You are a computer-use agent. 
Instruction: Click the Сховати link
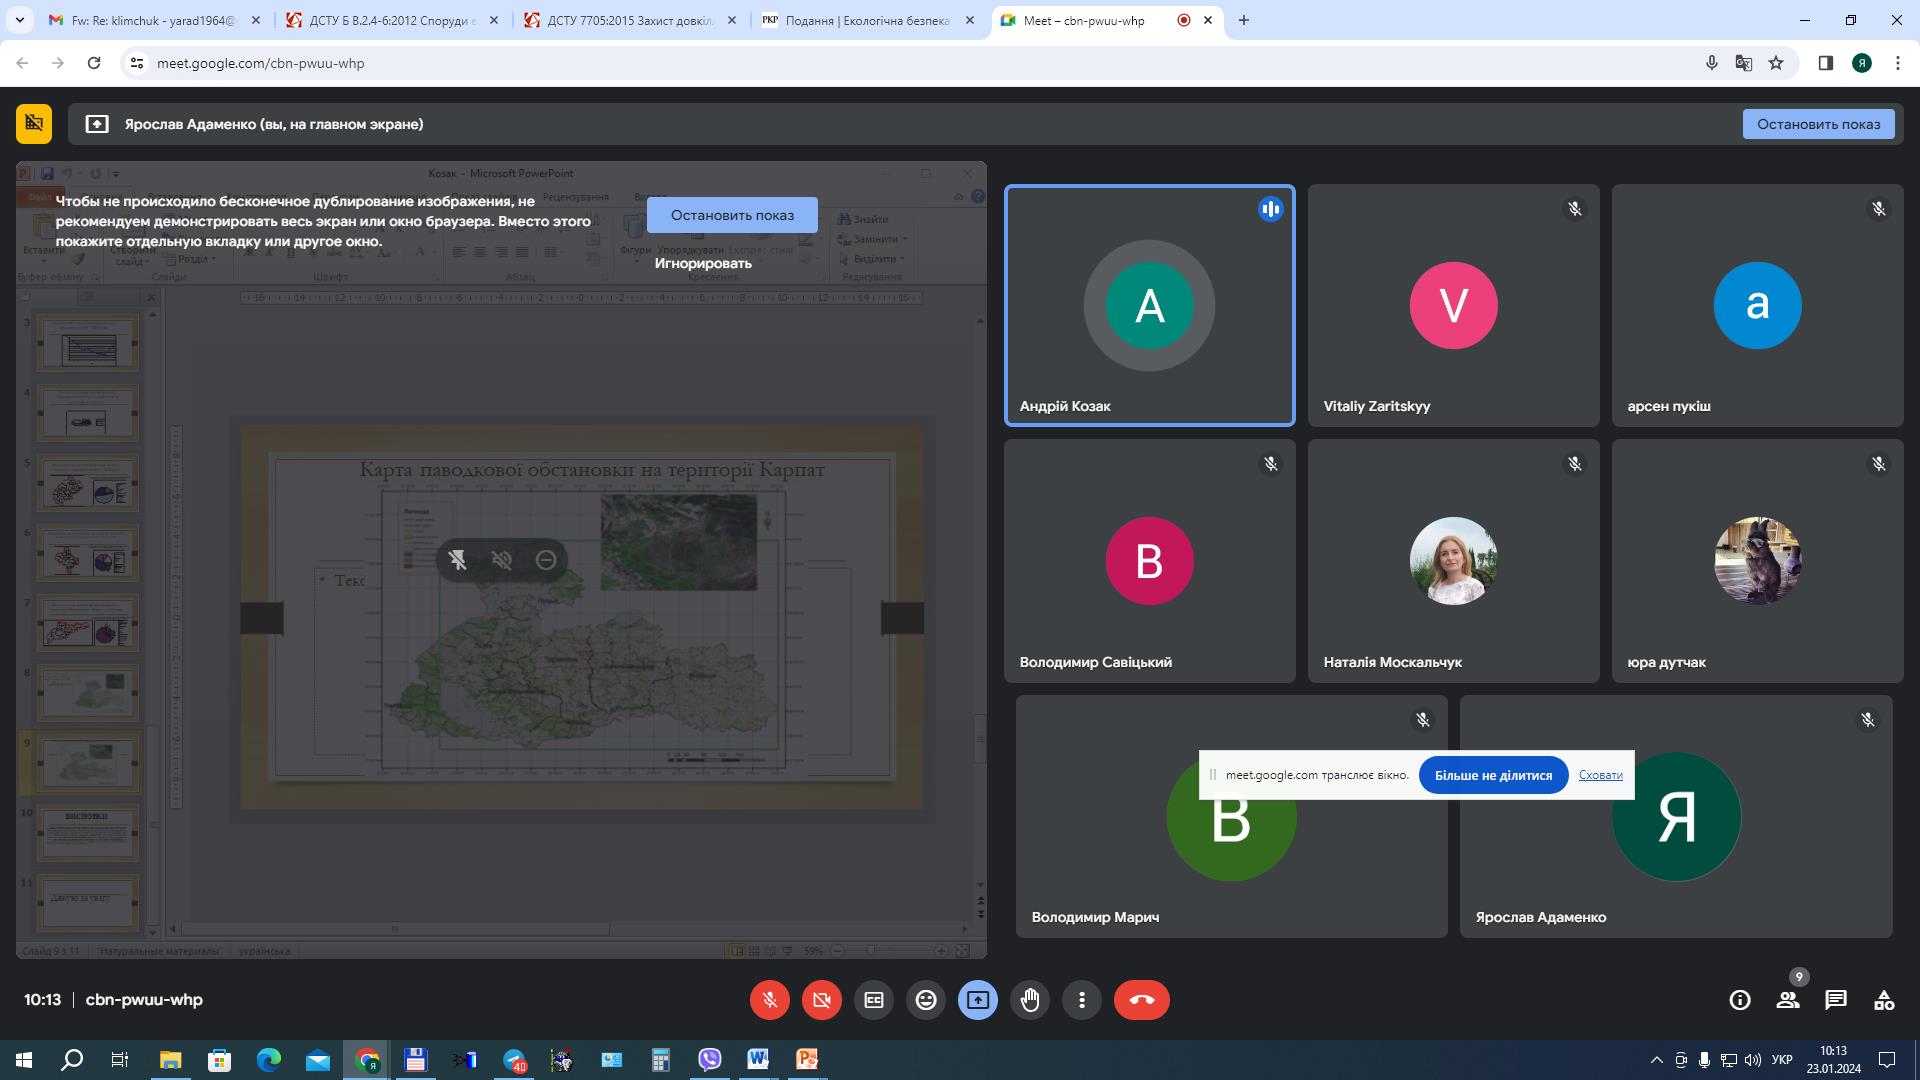(1600, 775)
